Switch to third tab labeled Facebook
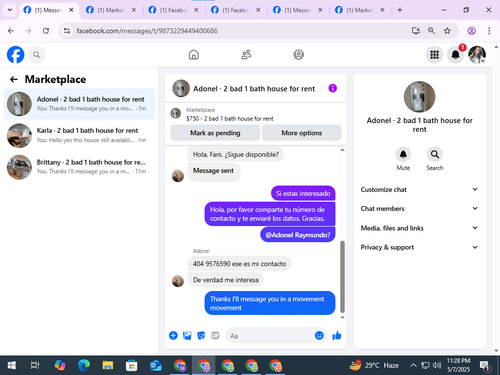The width and height of the screenshot is (500, 375). 173,10
